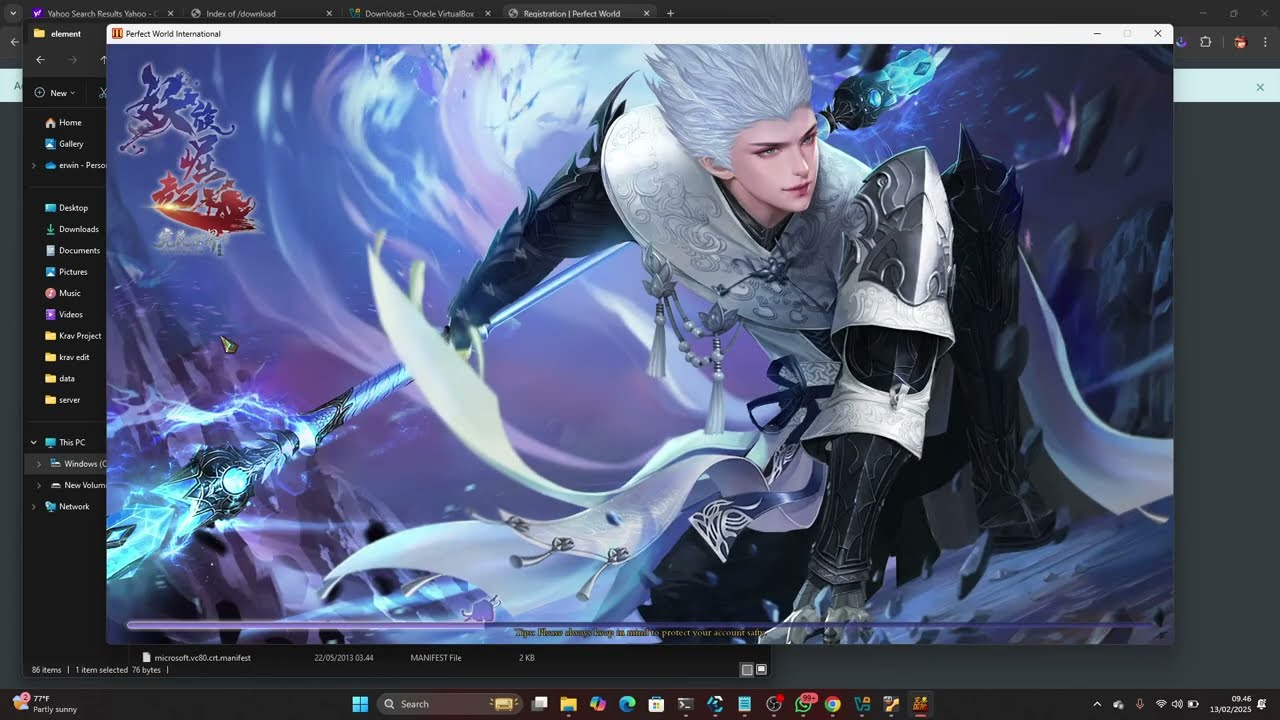Viewport: 1280px width, 720px height.
Task: Open WhatsApp from the taskbar
Action: point(803,704)
